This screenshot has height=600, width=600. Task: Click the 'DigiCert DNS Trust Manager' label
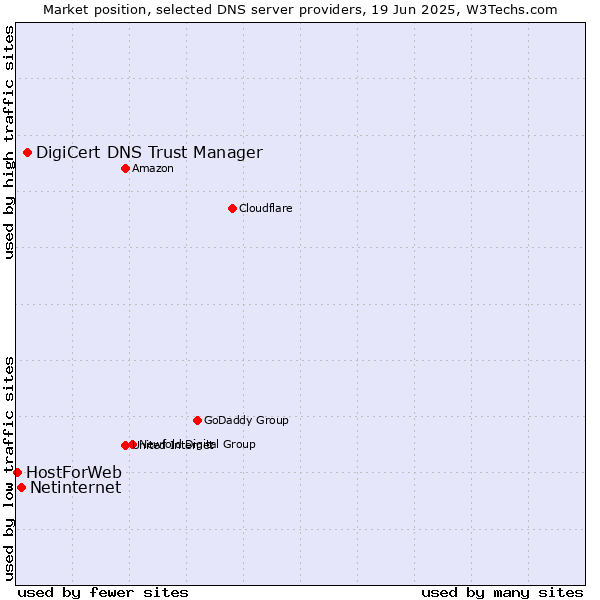149,153
